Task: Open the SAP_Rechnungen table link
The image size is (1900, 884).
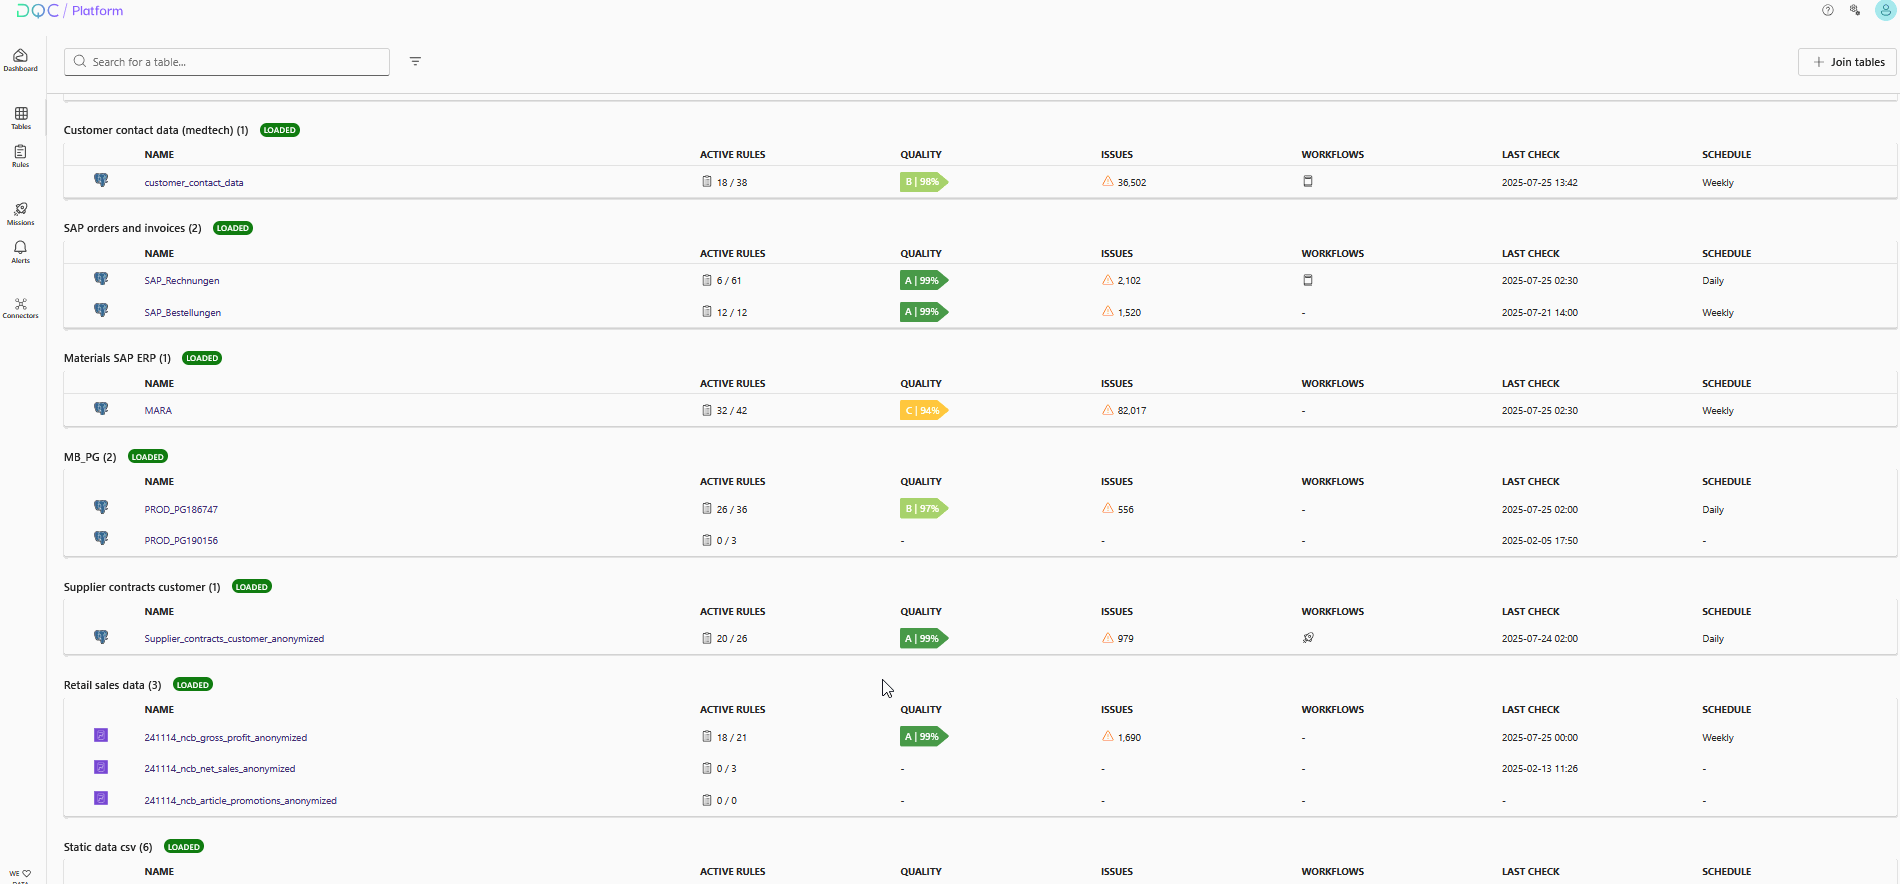Action: click(x=182, y=281)
